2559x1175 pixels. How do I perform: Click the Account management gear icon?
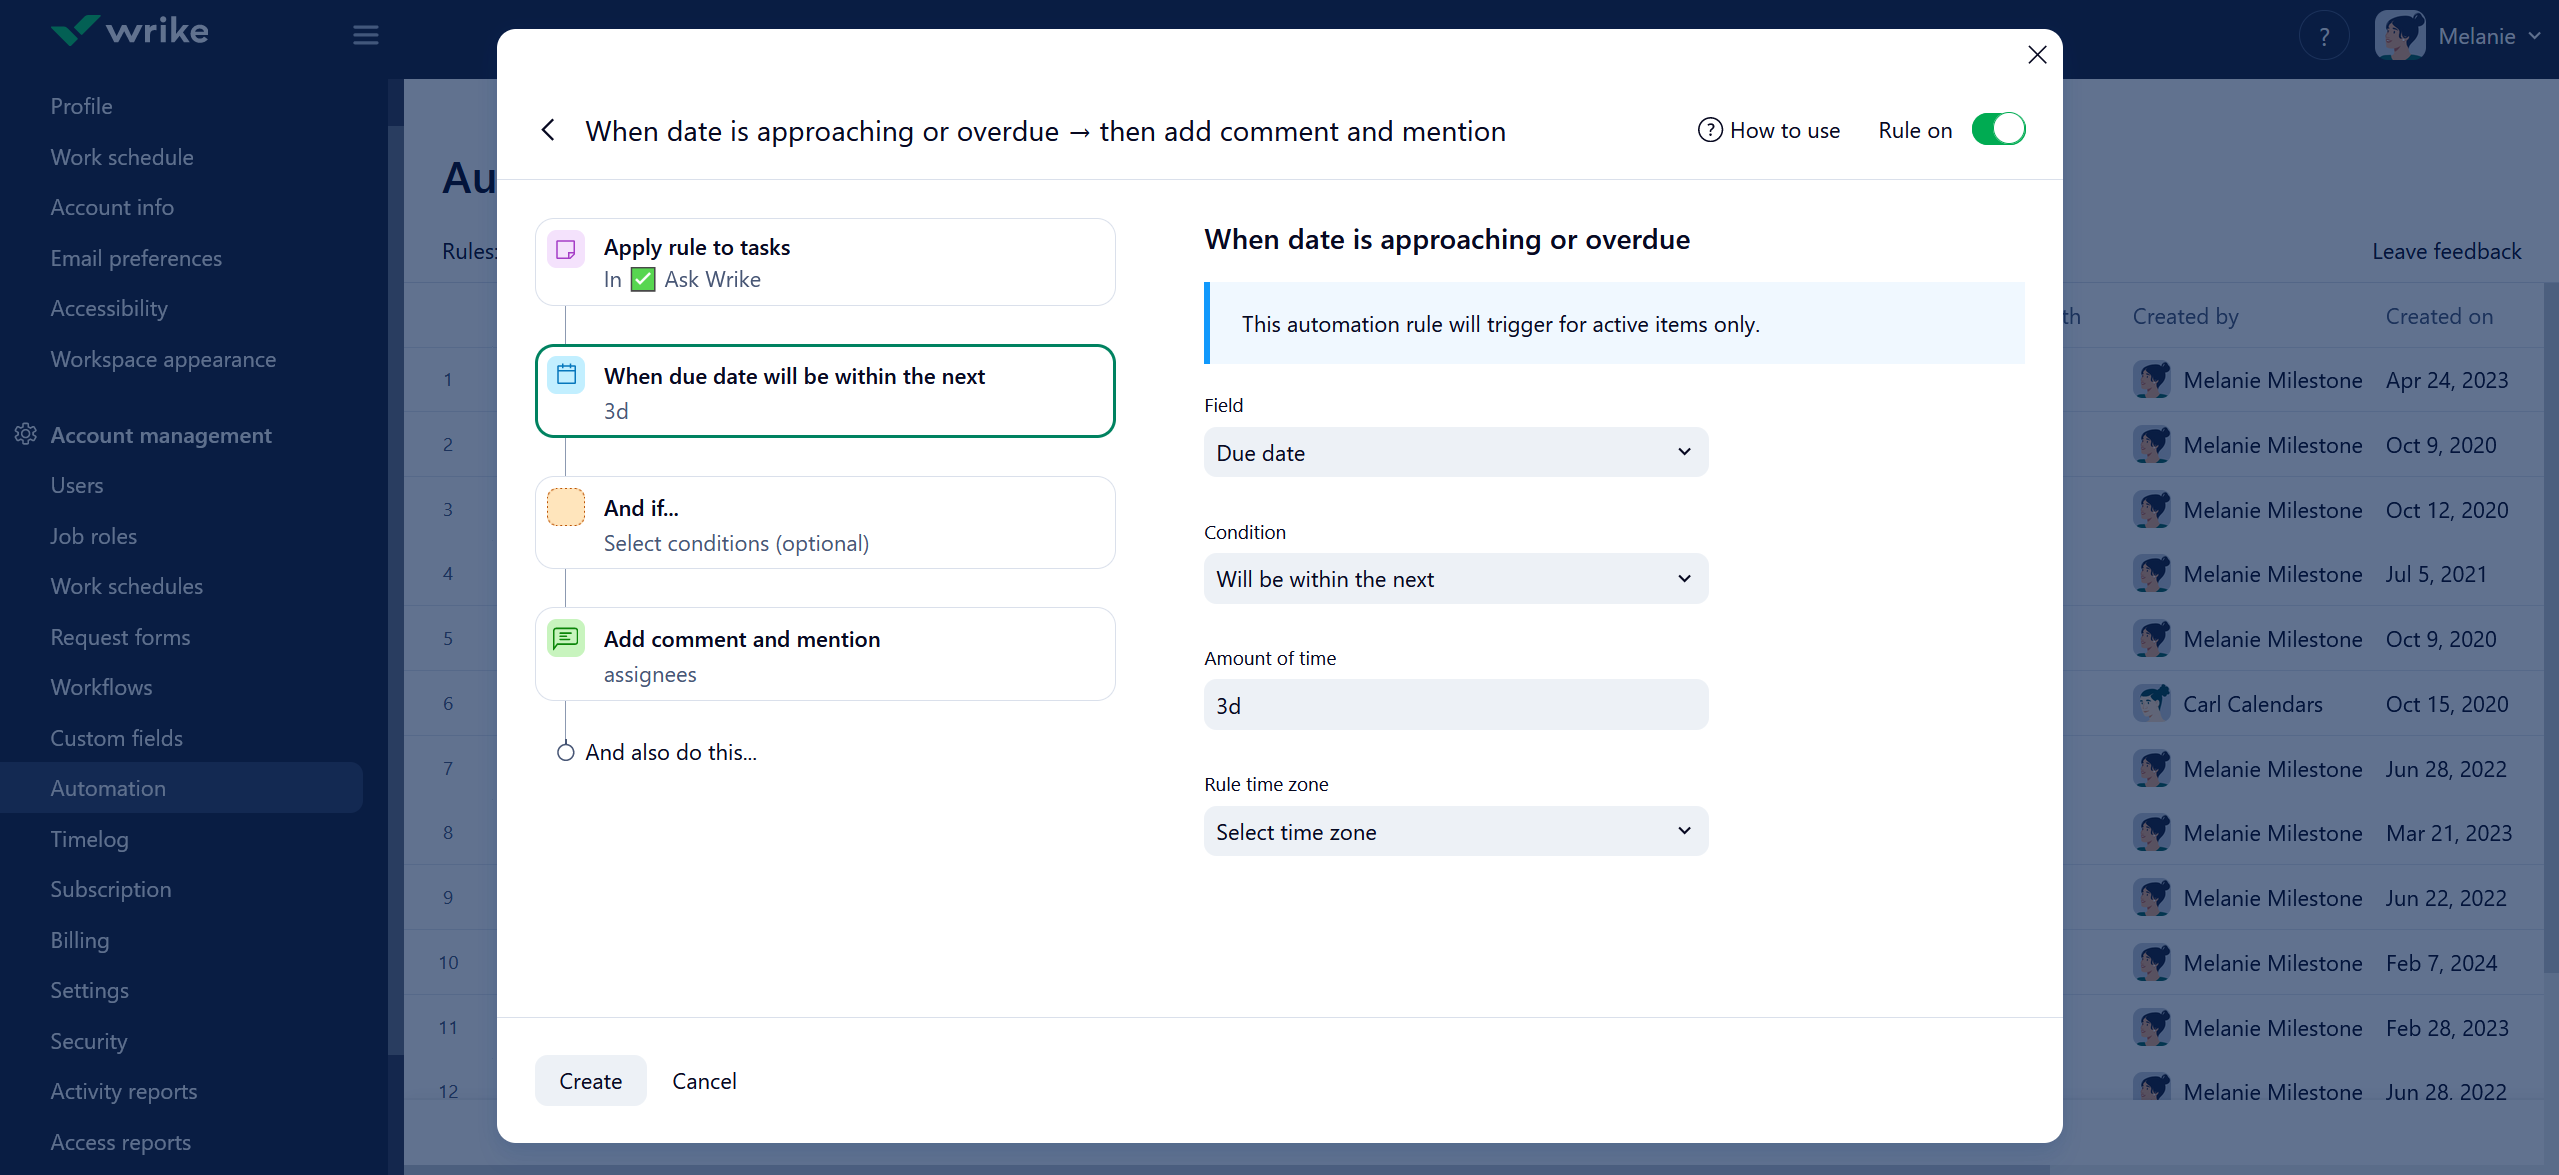(x=26, y=434)
